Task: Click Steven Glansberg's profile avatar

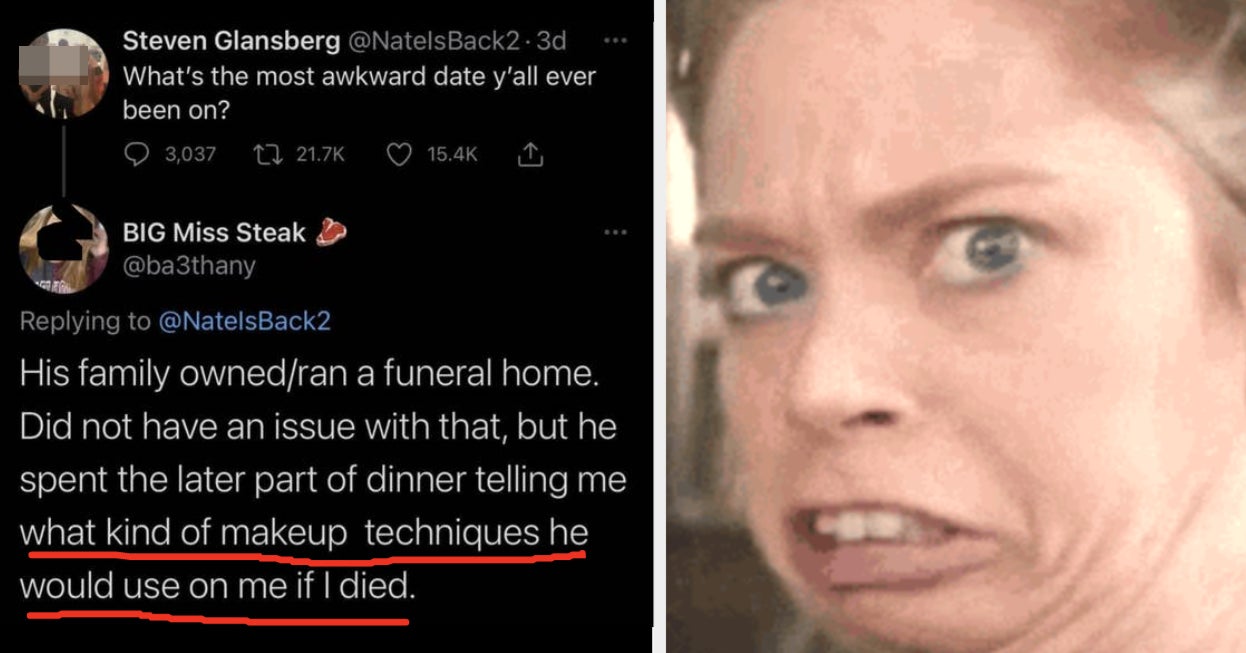Action: pos(63,72)
